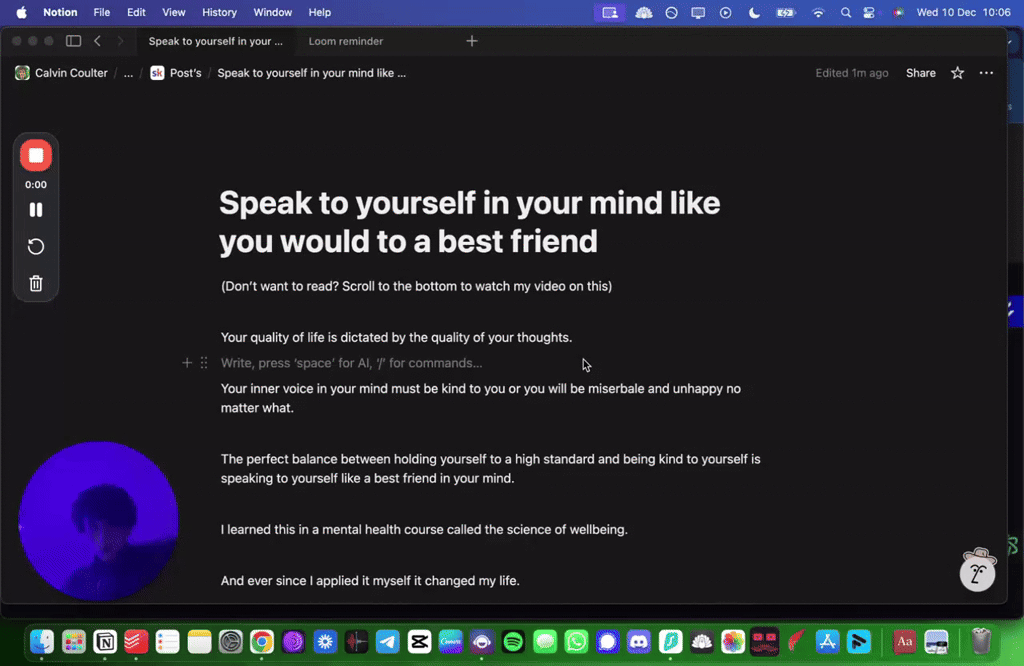The image size is (1024, 666).
Task: Restart the current recording
Action: coord(36,246)
